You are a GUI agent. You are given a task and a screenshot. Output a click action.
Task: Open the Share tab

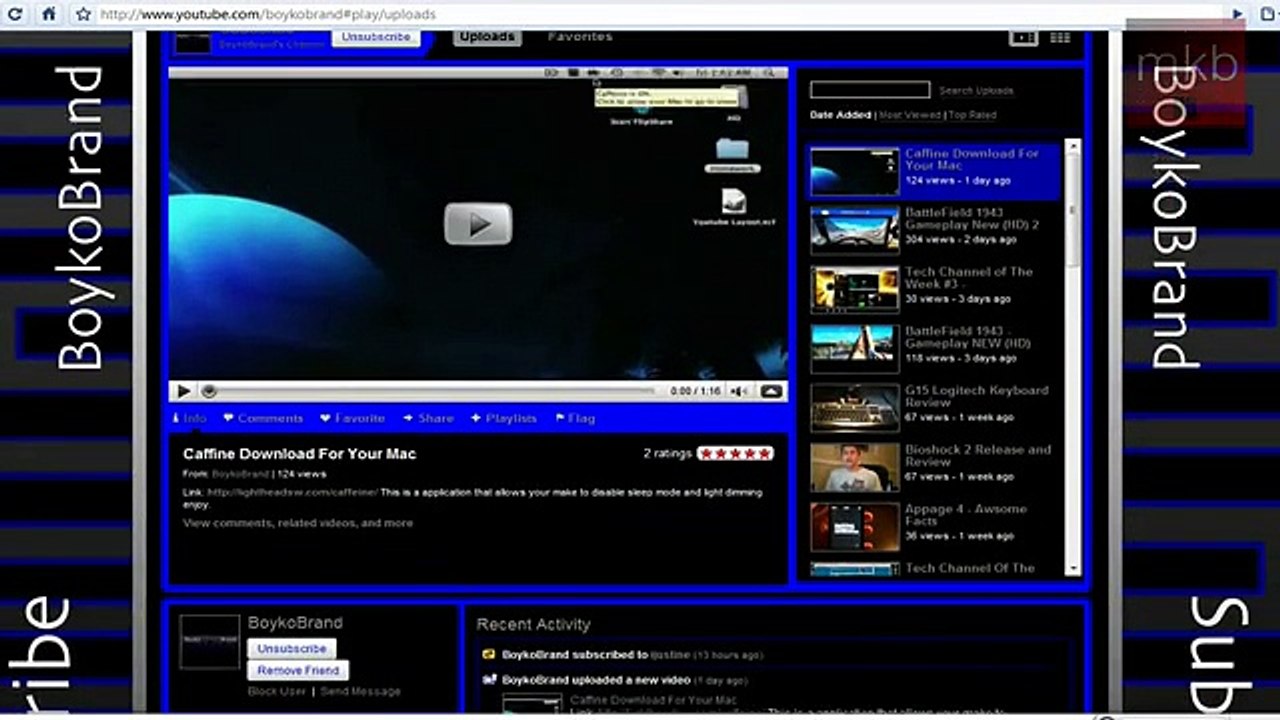coord(428,419)
